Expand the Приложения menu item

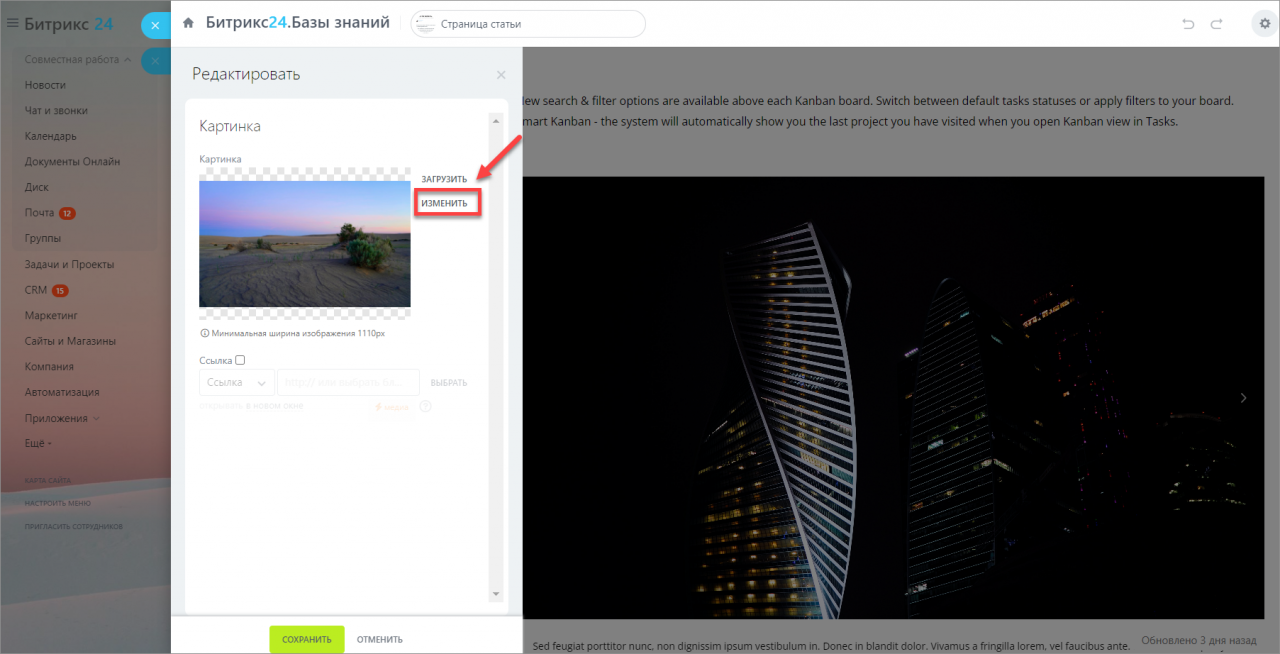coord(61,418)
